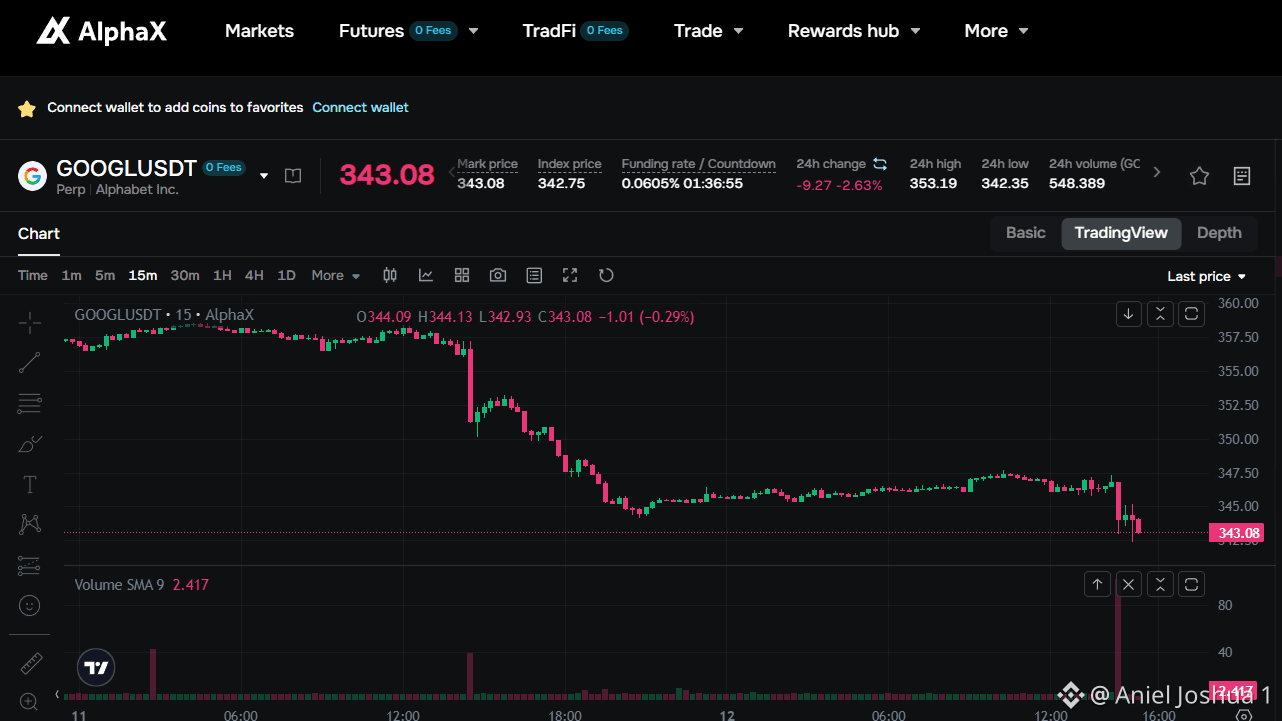Collapse the main chart pane
1282x721 pixels.
click(1160, 314)
